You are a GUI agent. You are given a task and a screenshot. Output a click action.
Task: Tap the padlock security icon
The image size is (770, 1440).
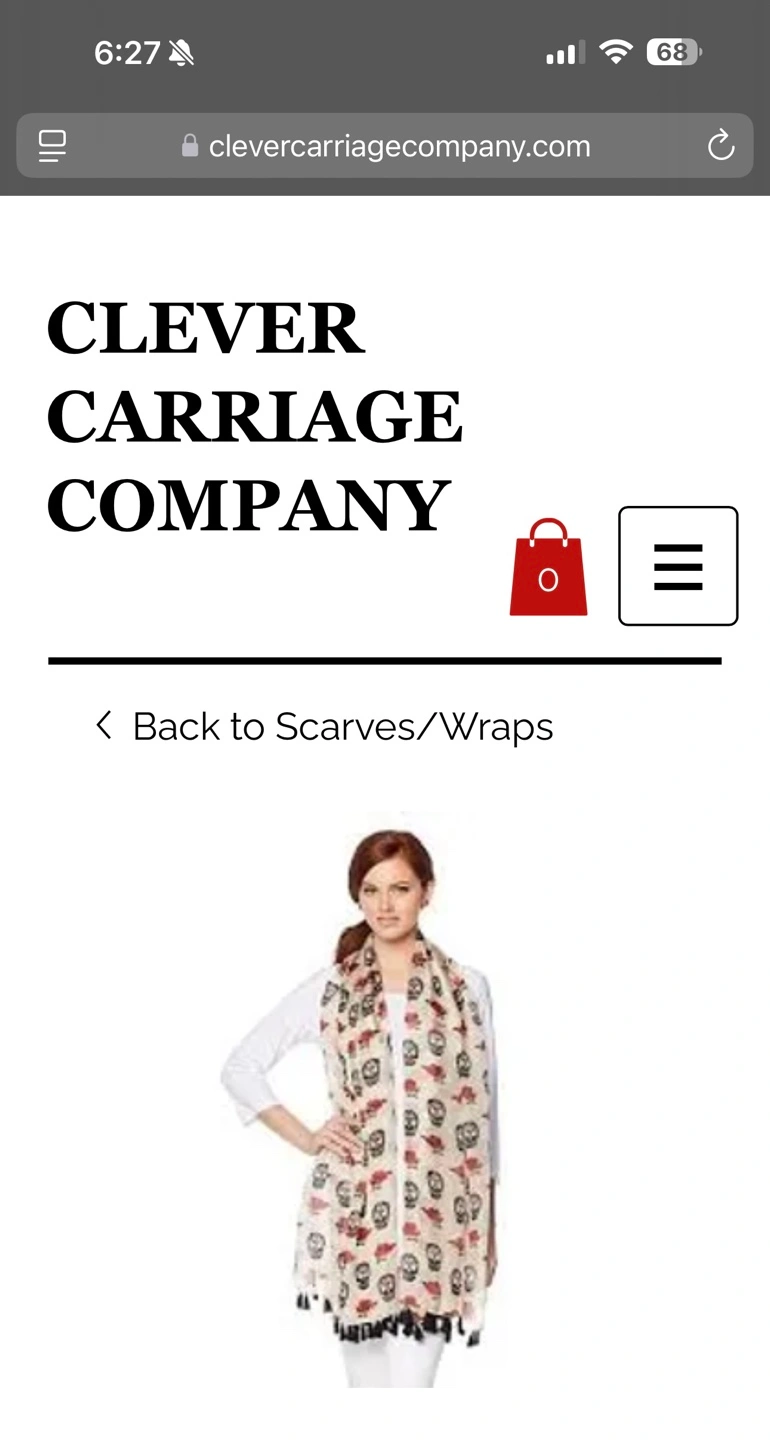coord(190,147)
